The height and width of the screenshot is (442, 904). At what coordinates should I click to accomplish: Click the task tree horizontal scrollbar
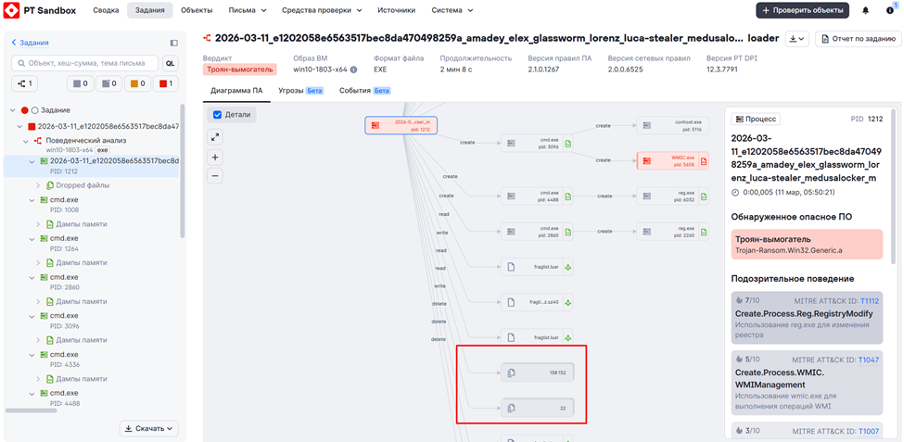click(x=31, y=410)
